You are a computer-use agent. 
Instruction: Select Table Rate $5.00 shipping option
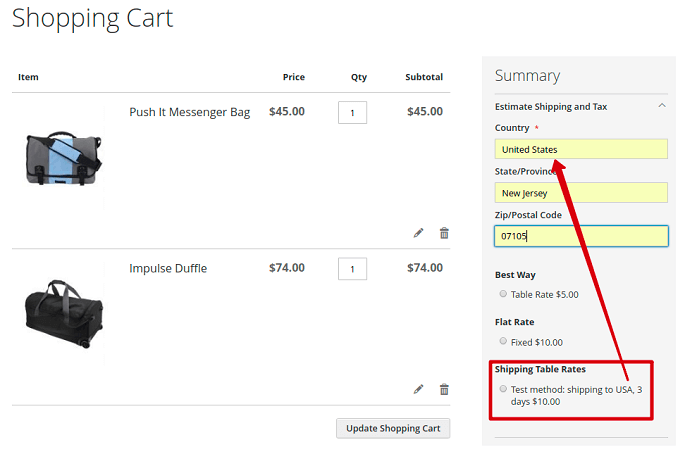[x=503, y=293]
